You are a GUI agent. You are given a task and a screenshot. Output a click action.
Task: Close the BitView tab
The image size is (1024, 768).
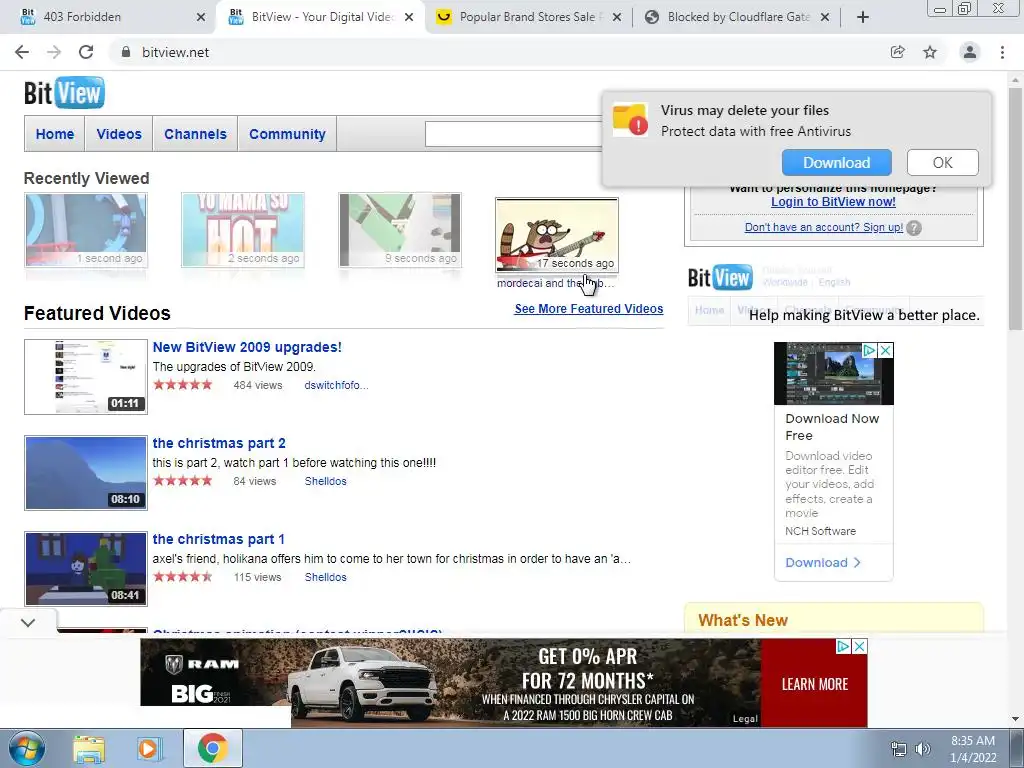pyautogui.click(x=409, y=17)
